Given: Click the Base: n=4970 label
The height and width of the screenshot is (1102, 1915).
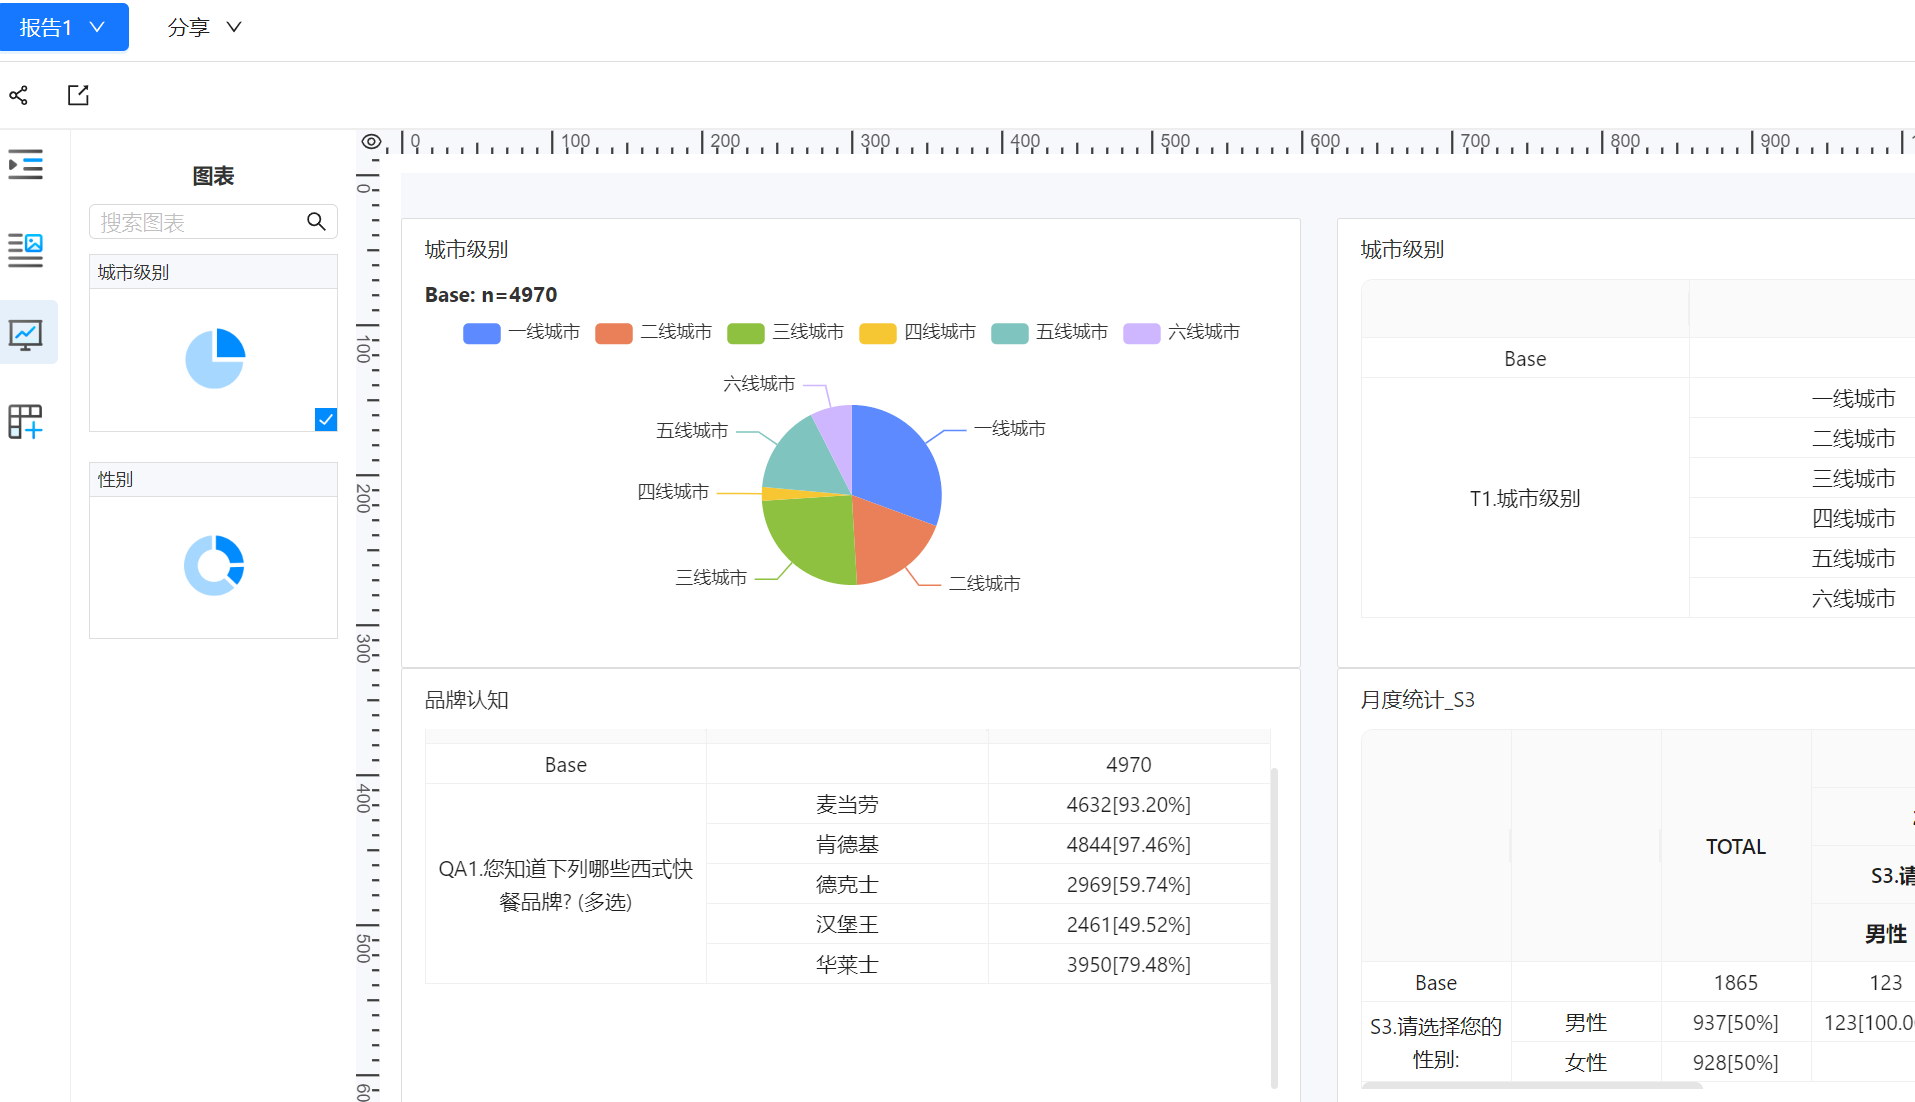Looking at the screenshot, I should point(491,295).
